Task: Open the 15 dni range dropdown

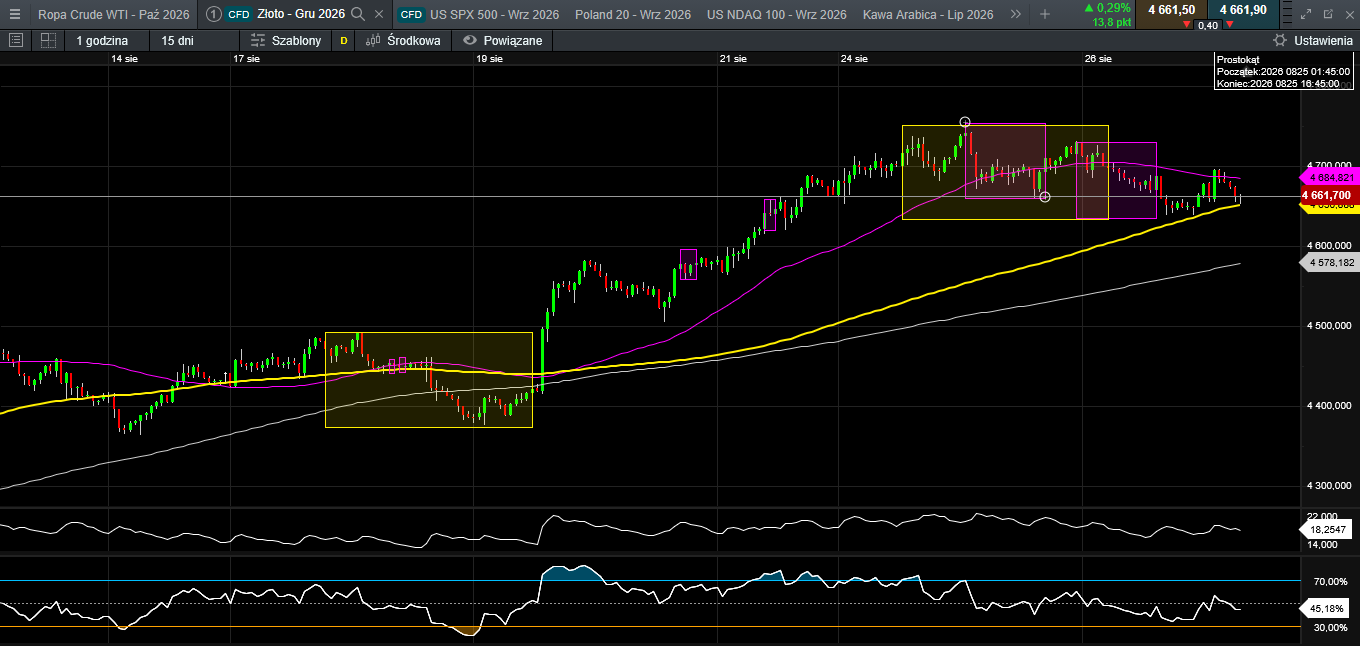Action: click(x=177, y=40)
